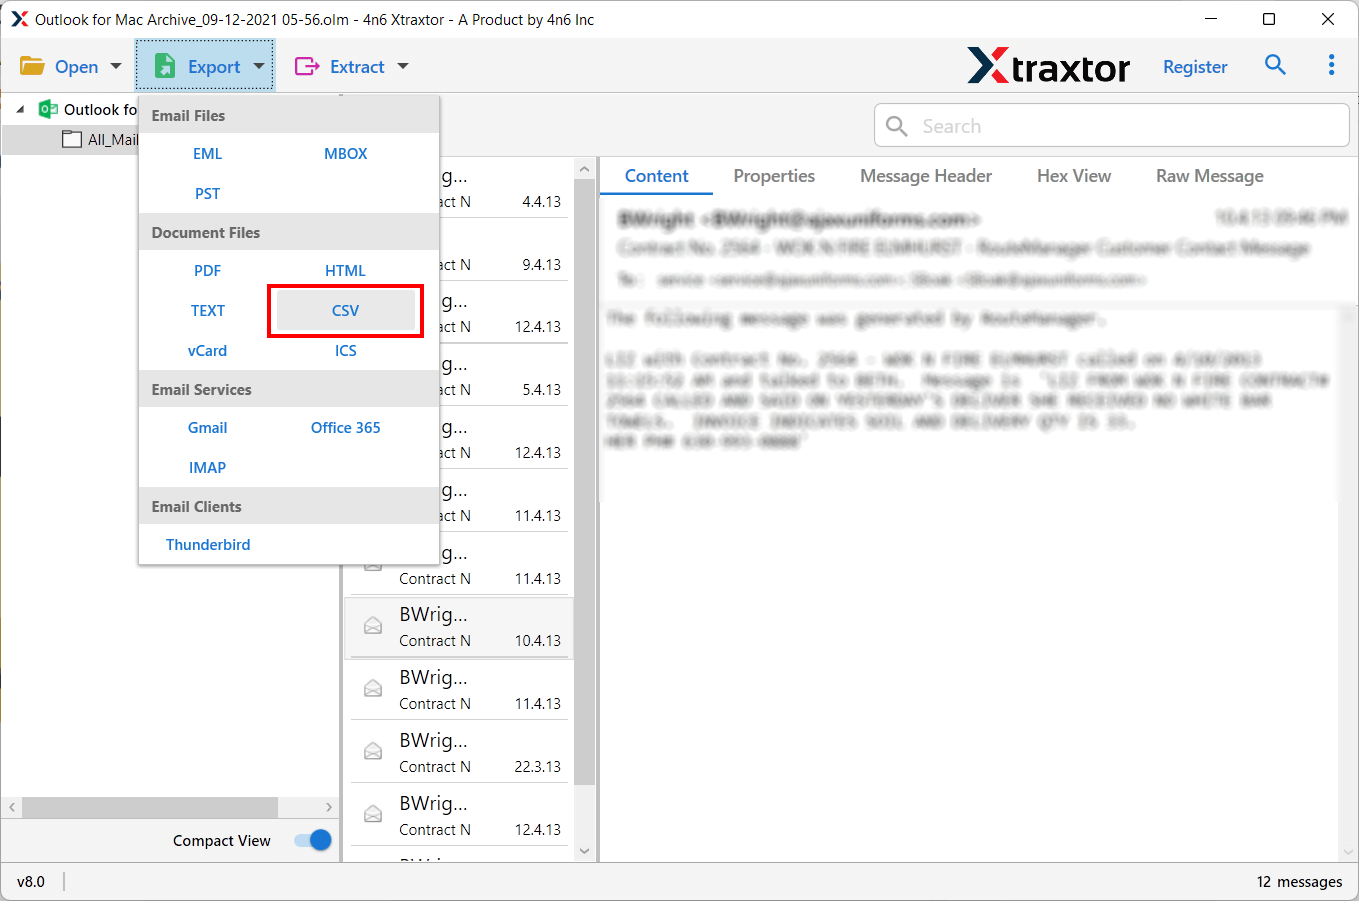Image resolution: width=1359 pixels, height=901 pixels.
Task: Open the Hex View tab
Action: 1073,176
